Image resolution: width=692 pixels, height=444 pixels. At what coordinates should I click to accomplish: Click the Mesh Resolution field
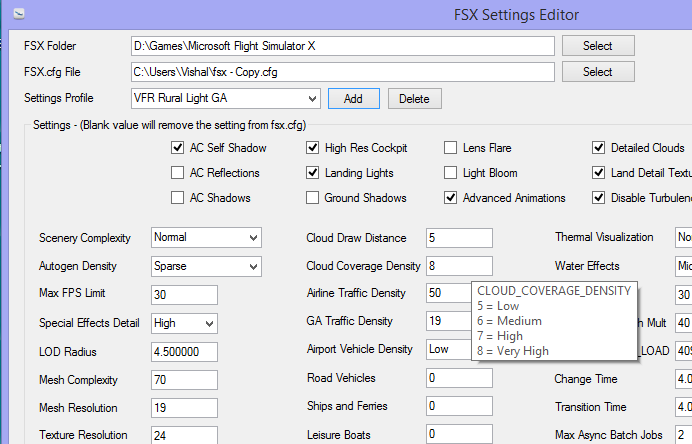point(184,407)
